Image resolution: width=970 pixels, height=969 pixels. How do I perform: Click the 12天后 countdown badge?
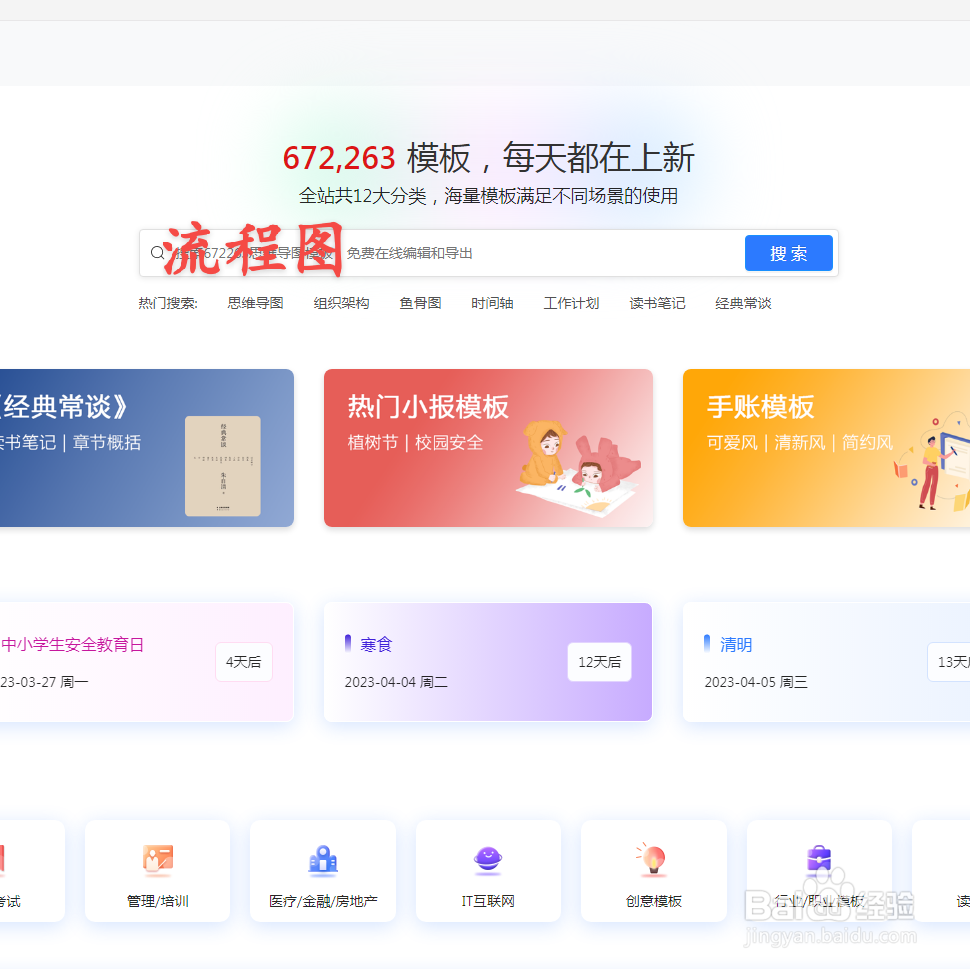coord(599,662)
